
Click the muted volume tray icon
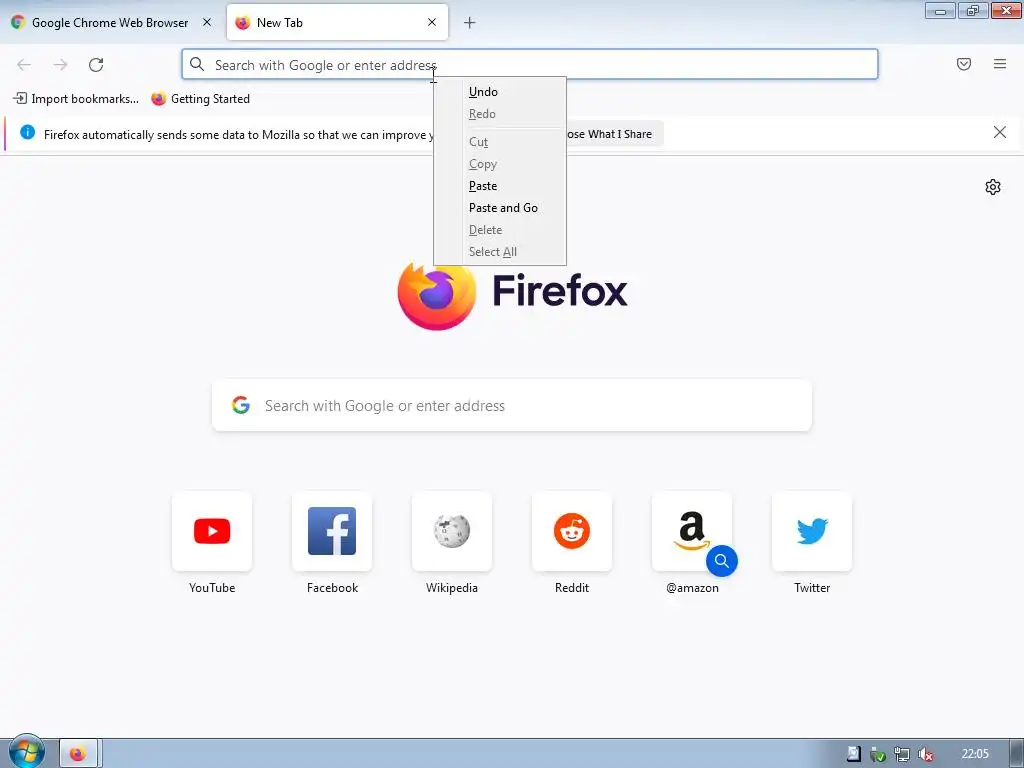coord(925,754)
